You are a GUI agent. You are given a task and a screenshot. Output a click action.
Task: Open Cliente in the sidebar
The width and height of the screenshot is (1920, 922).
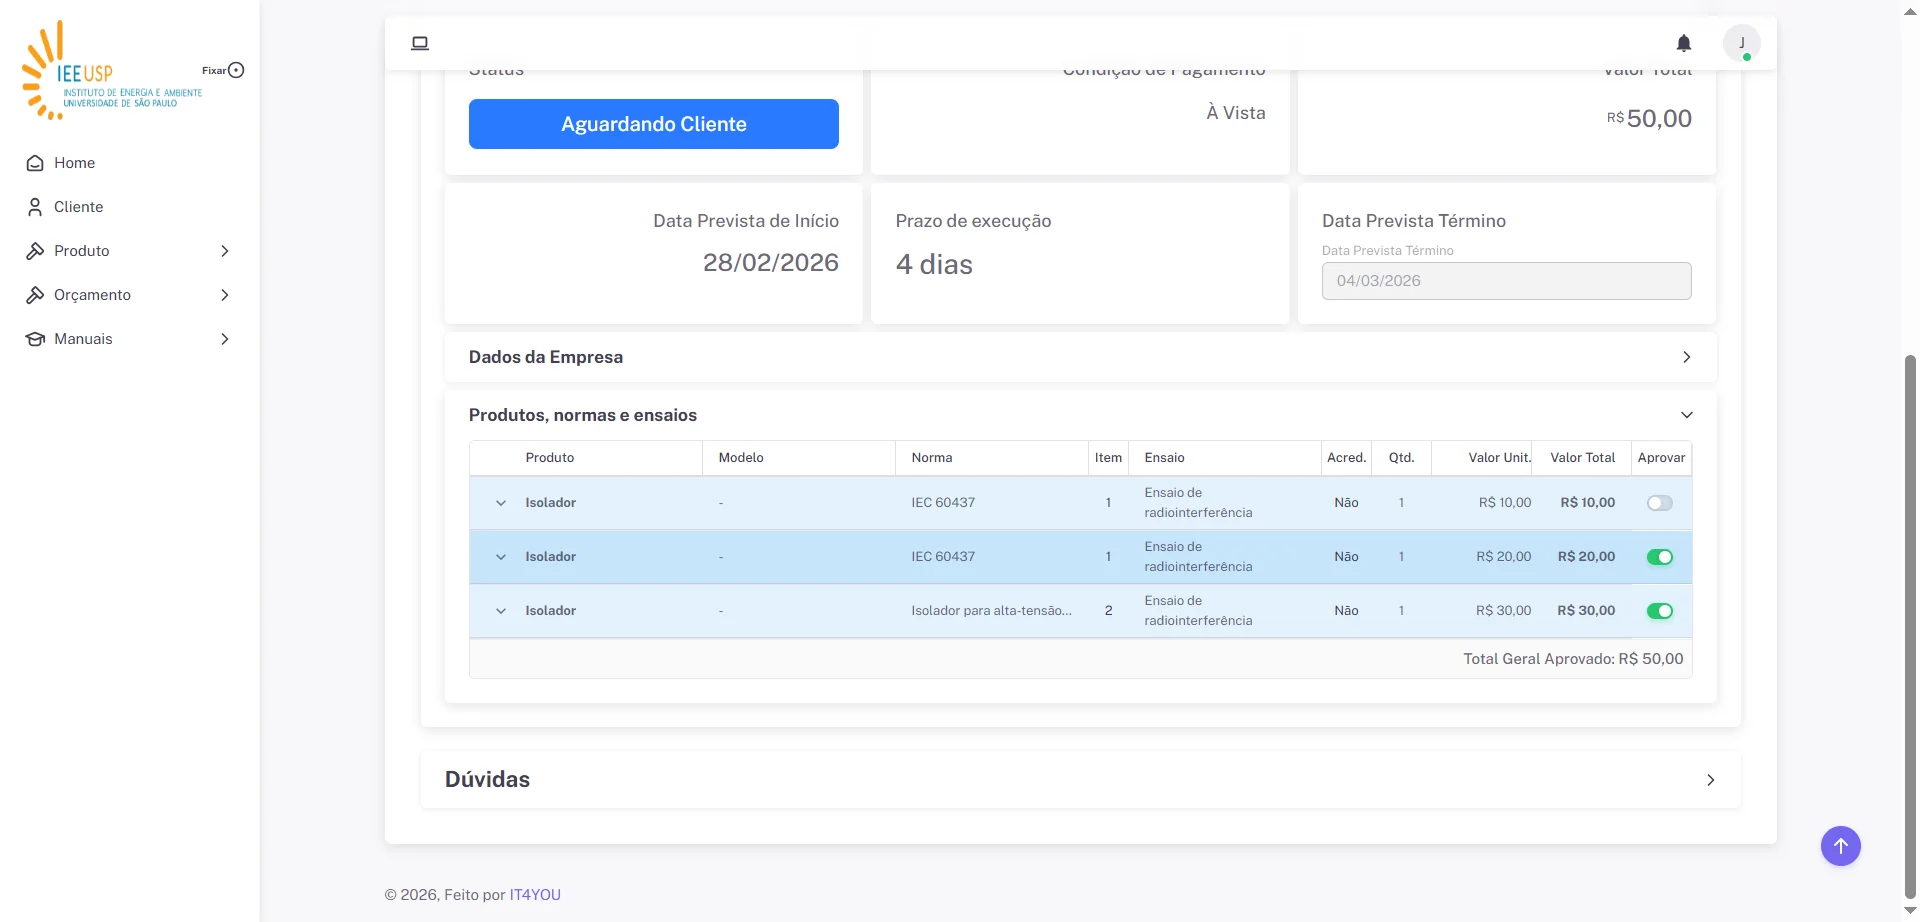pos(79,207)
